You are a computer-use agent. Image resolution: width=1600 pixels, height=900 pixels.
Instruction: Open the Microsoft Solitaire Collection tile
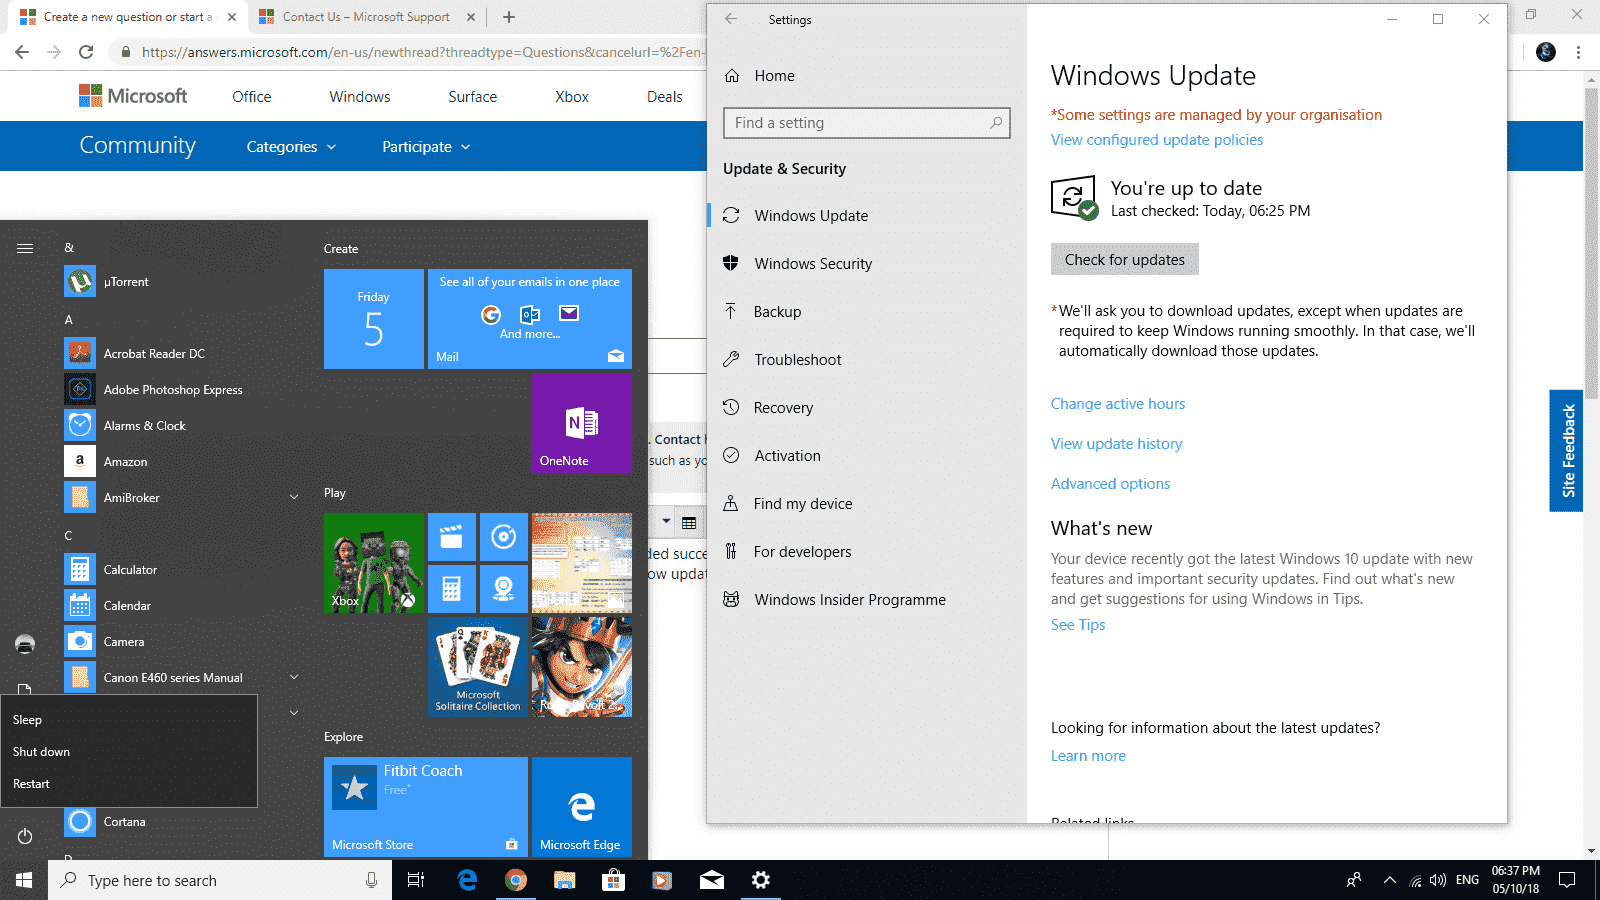coord(477,667)
